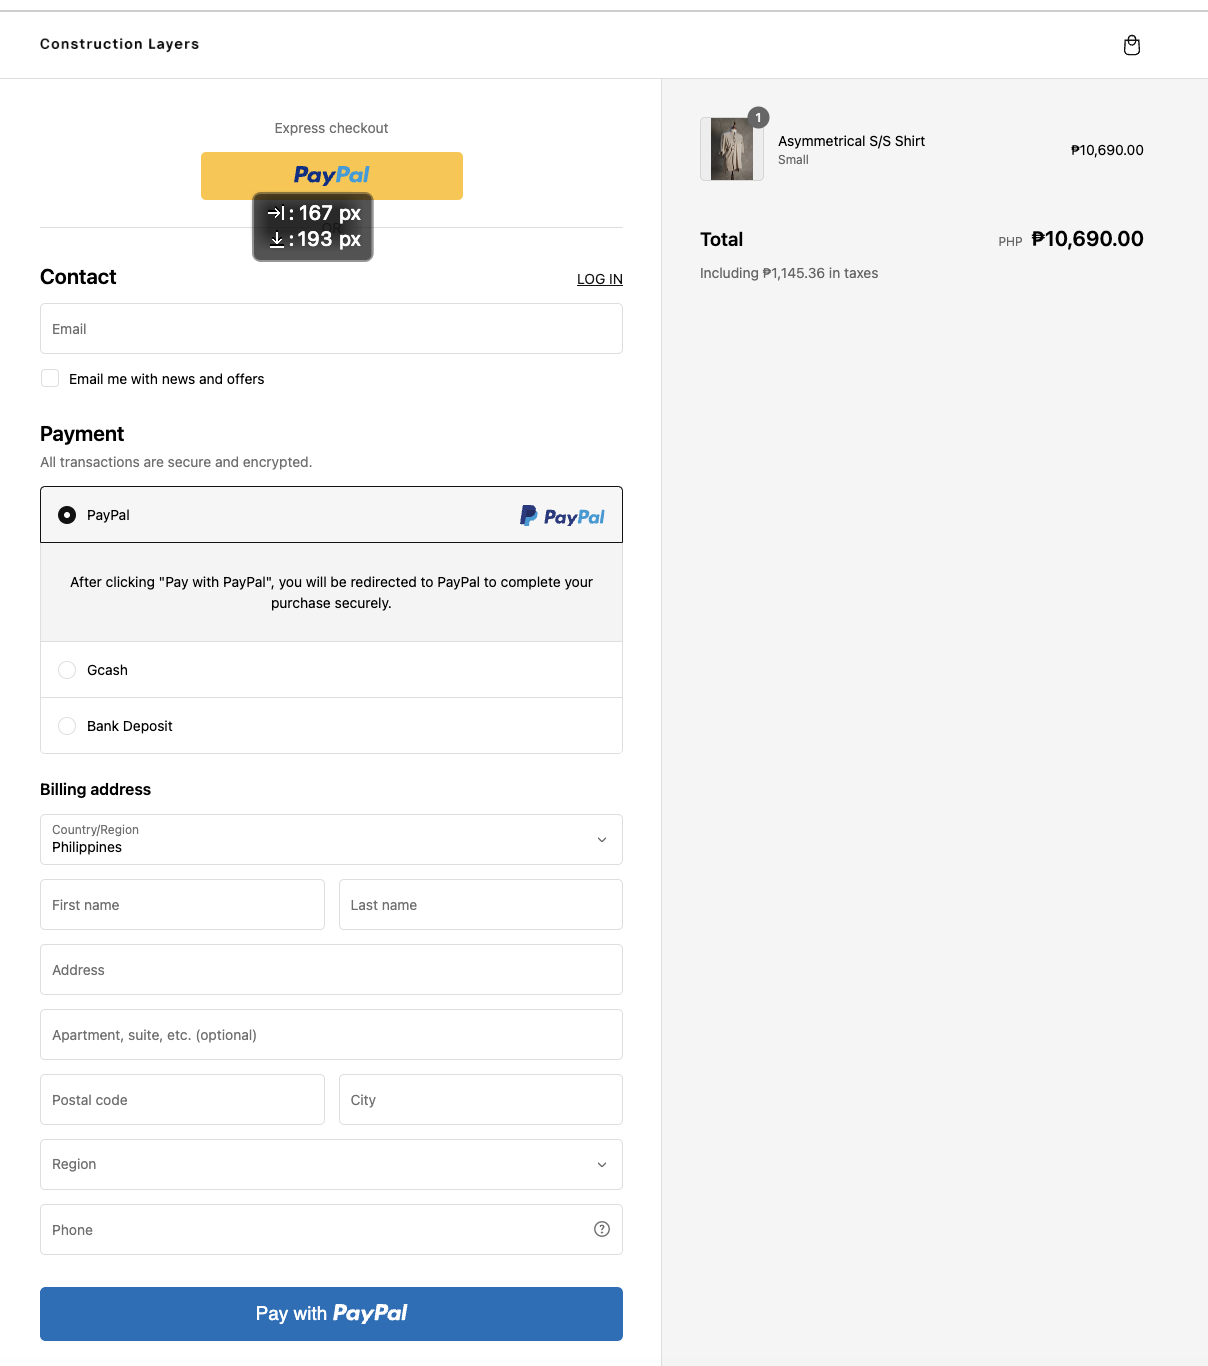Select the PayPal radio button
This screenshot has height=1366, width=1208.
pyautogui.click(x=67, y=515)
